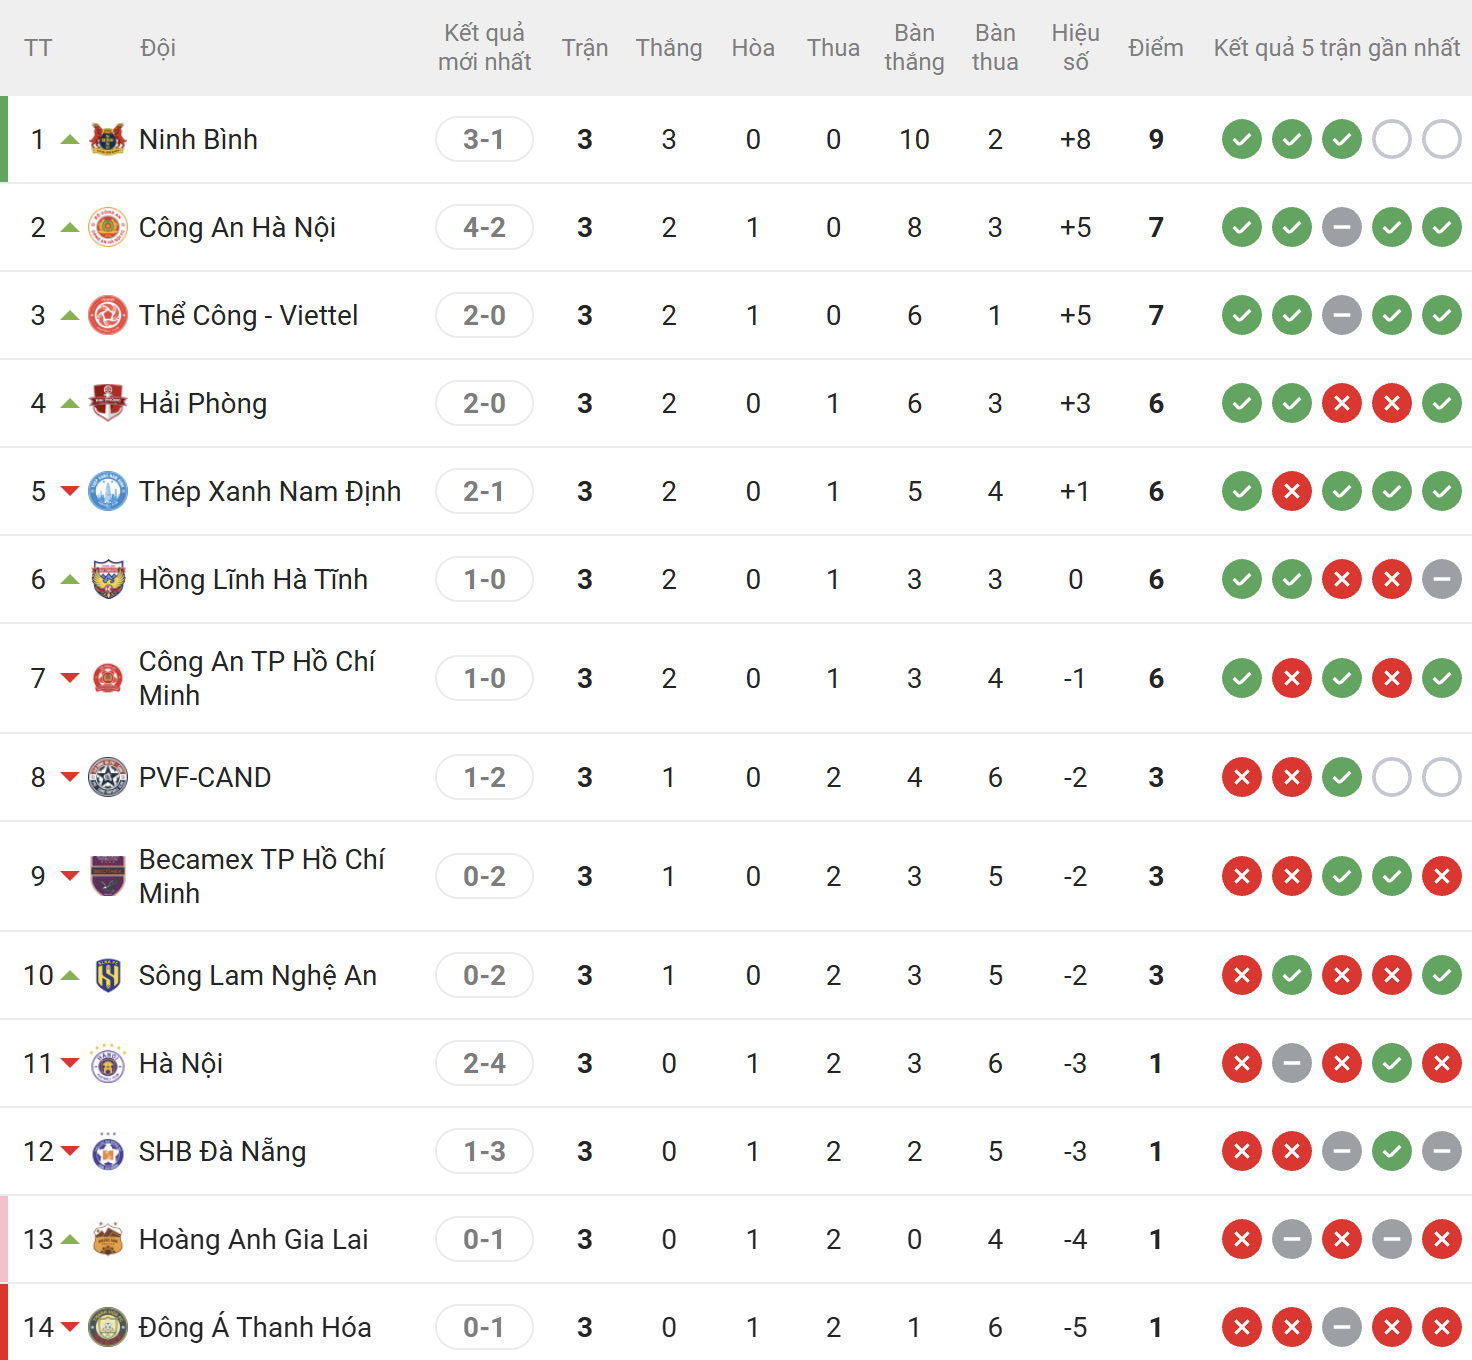This screenshot has height=1360, width=1472.
Task: Sort table by Điểm column header
Action: click(x=1156, y=48)
